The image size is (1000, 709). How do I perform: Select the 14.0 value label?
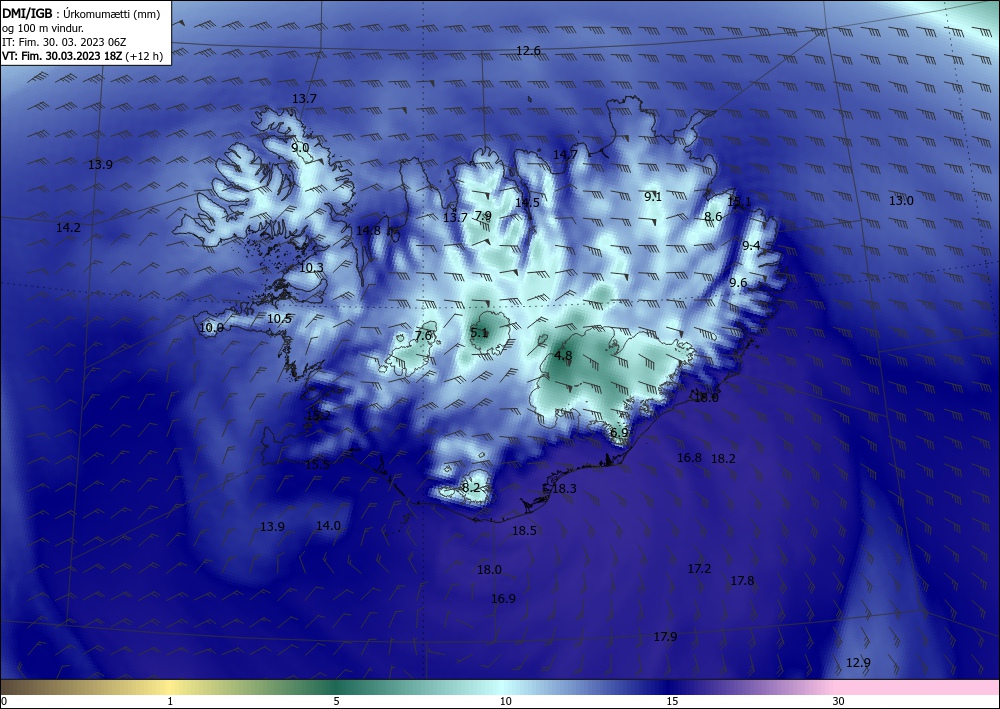pos(328,526)
